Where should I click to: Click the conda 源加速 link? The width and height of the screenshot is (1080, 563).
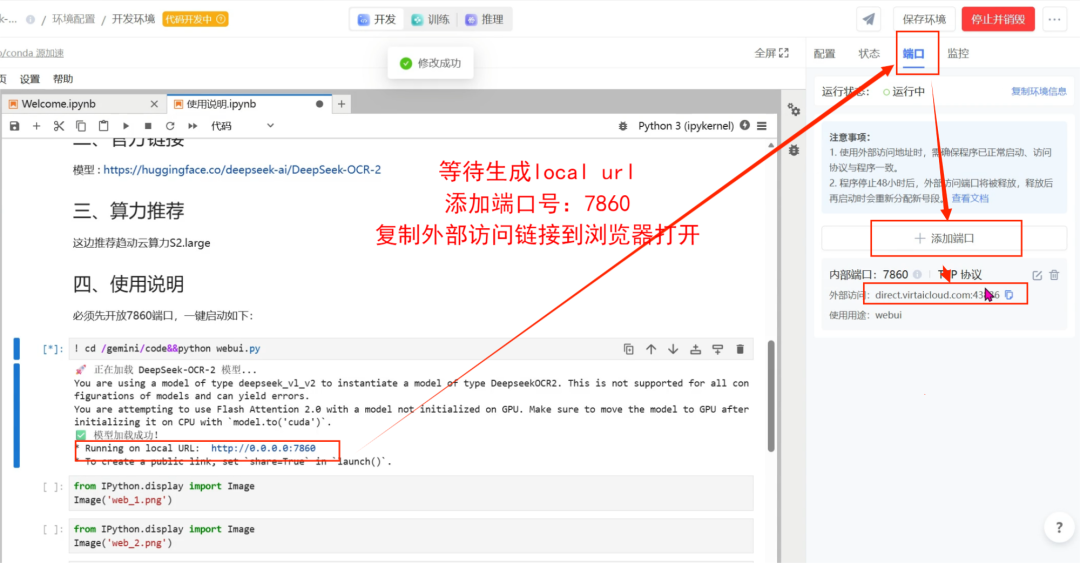(32, 53)
